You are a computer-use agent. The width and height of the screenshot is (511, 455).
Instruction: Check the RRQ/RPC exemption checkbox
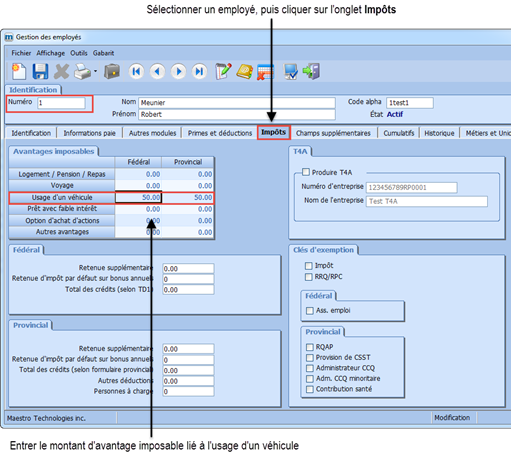pyautogui.click(x=309, y=277)
